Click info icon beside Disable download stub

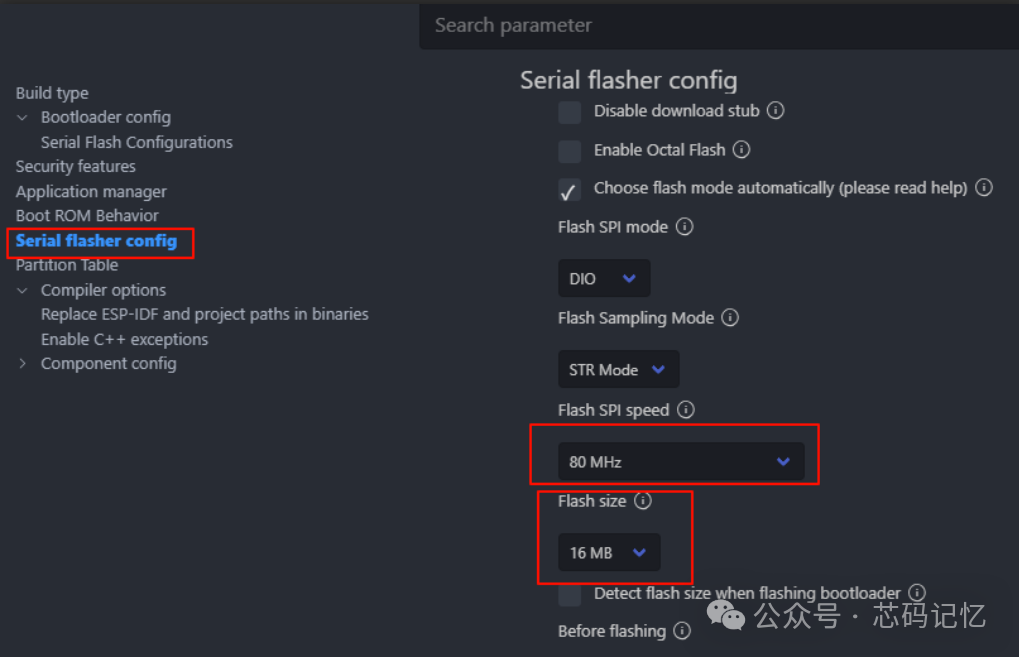click(x=775, y=111)
